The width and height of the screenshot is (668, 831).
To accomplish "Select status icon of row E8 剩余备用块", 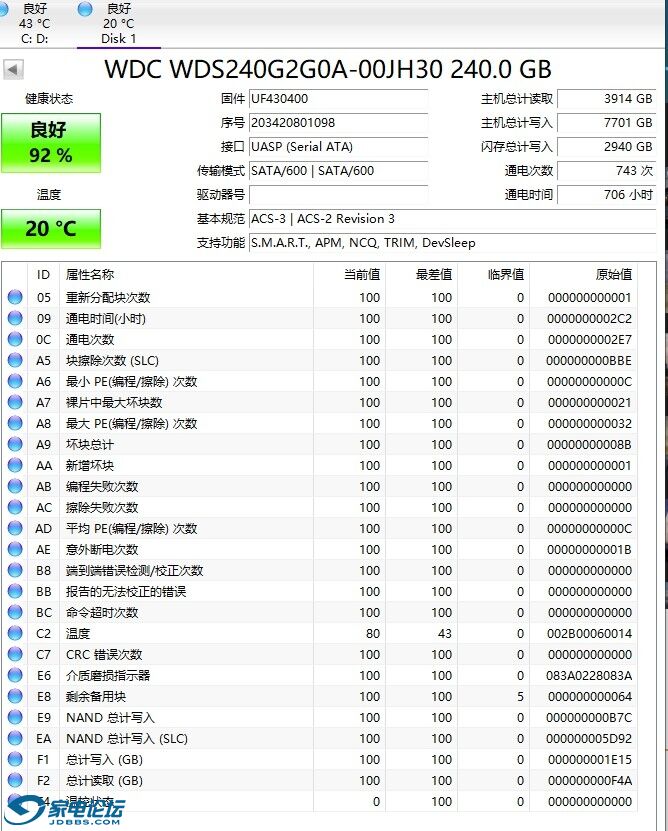I will 15,696.
